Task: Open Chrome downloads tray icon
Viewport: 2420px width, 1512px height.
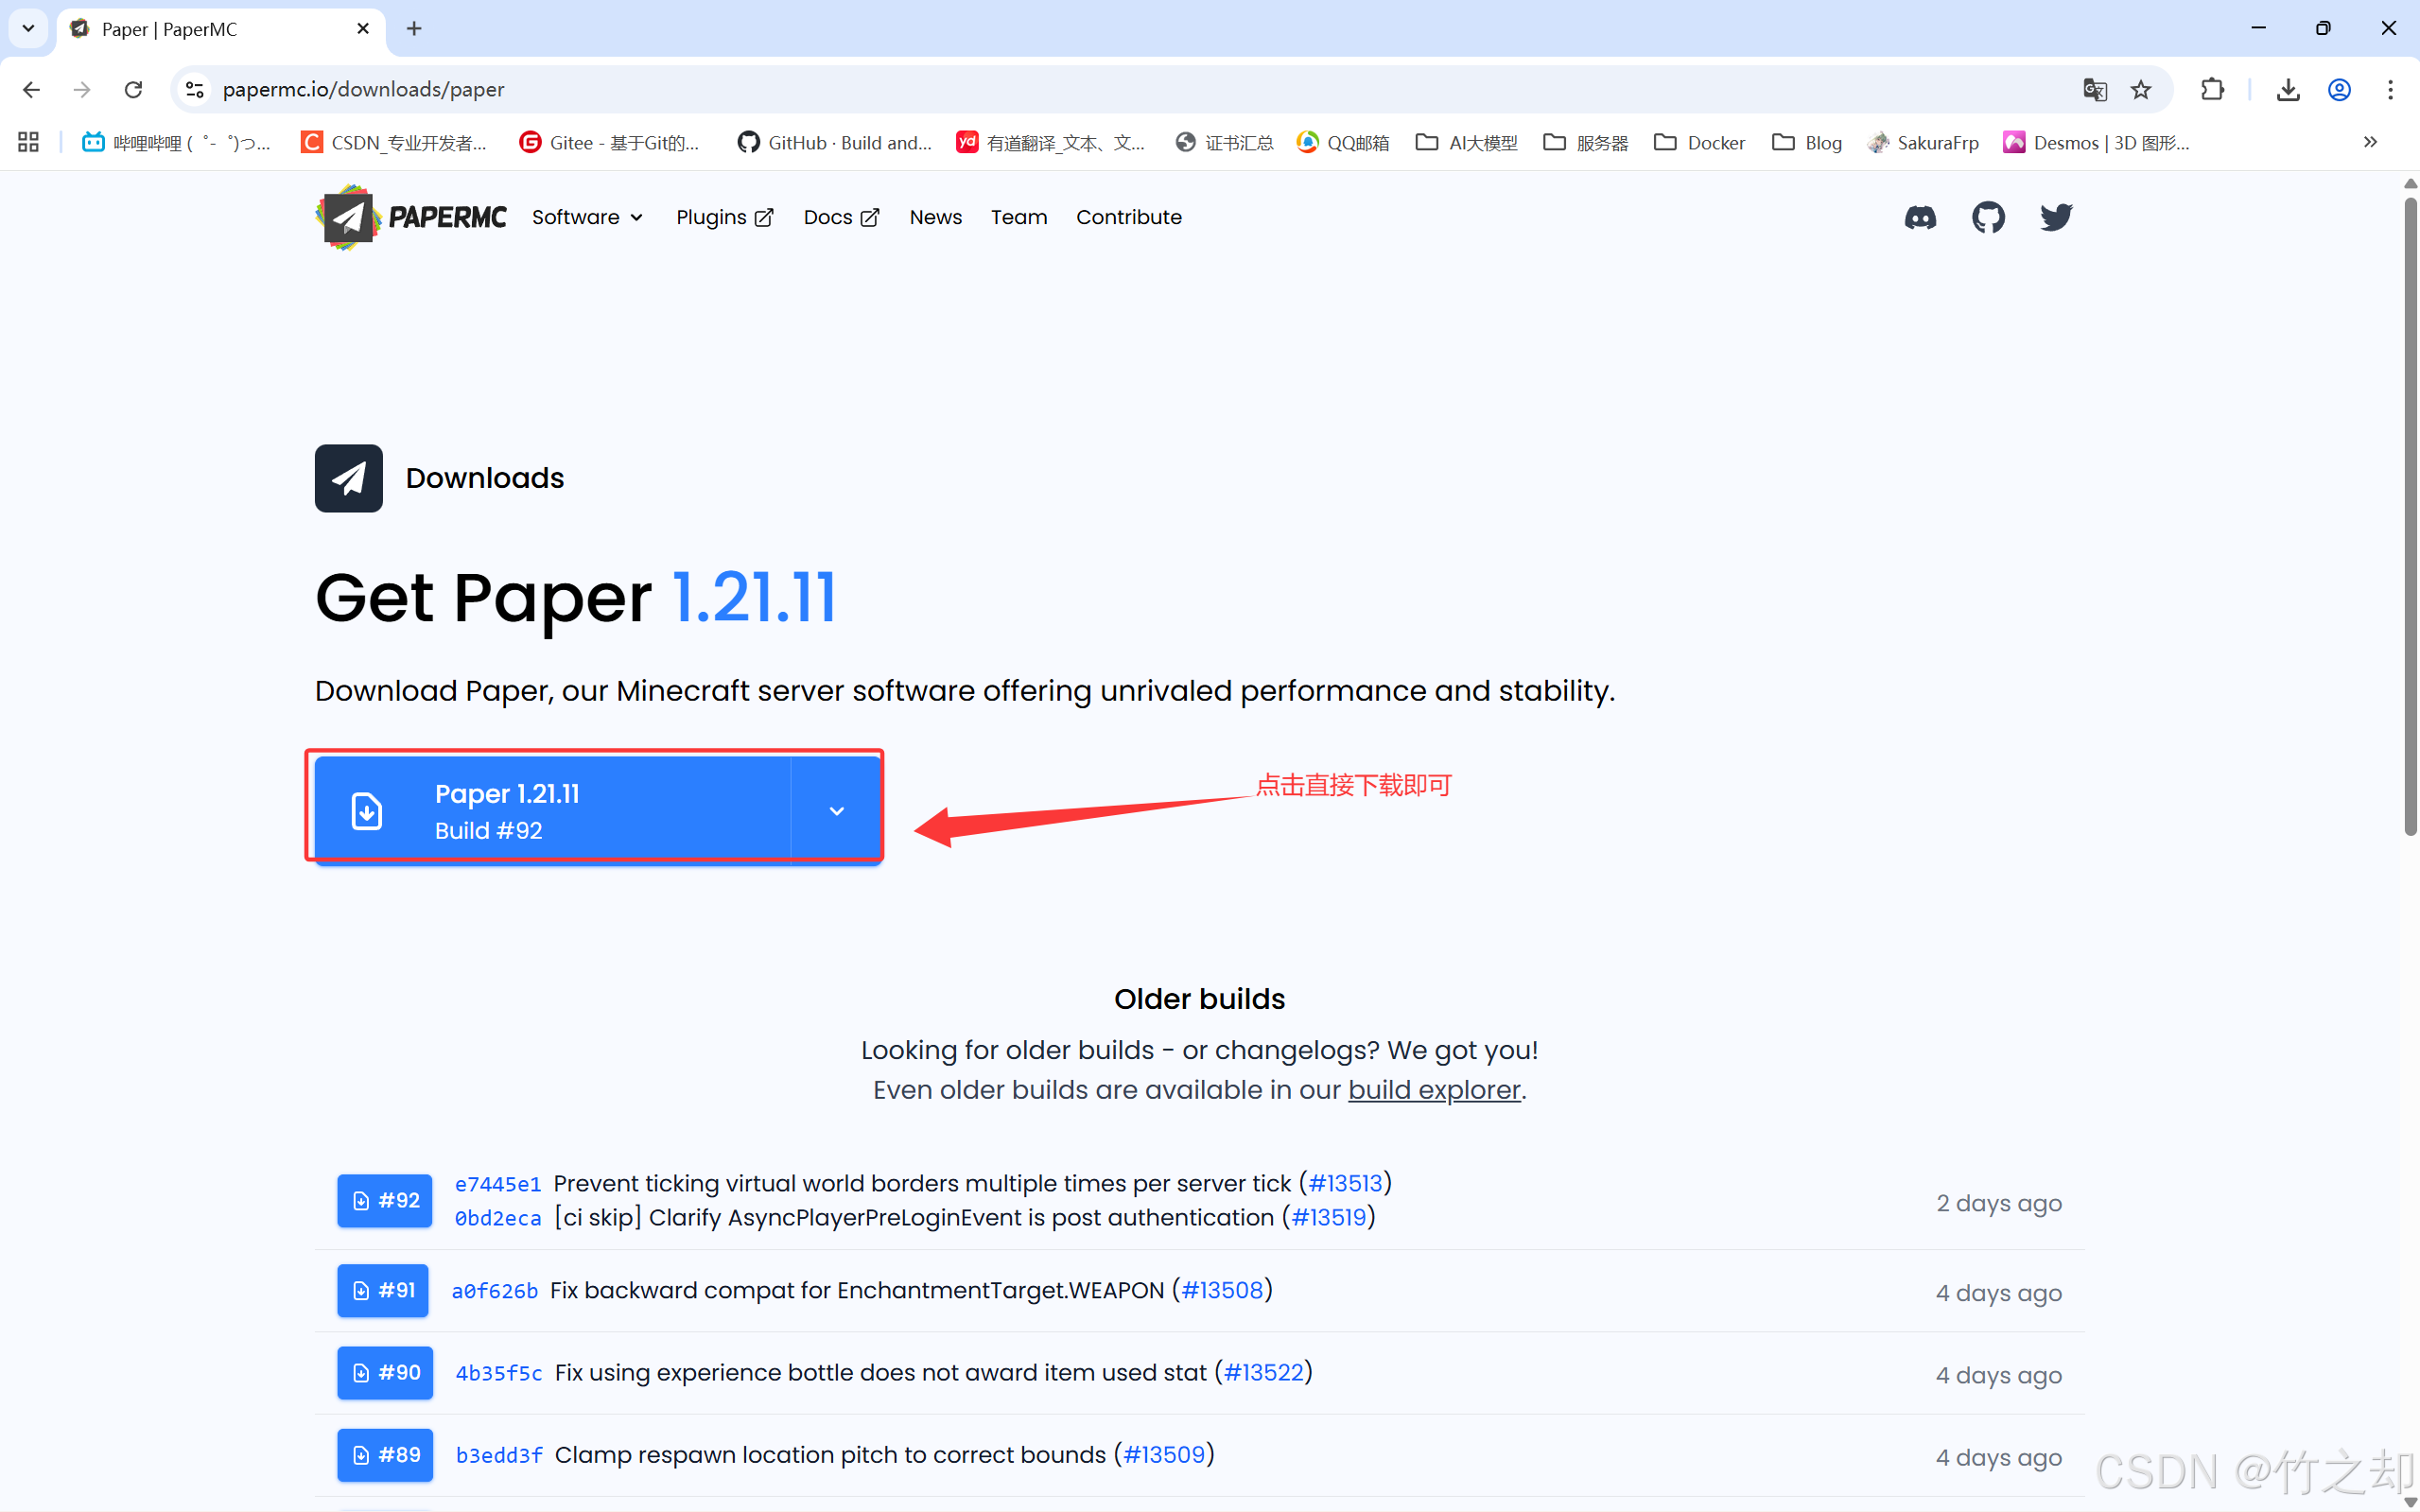Action: pos(2288,90)
